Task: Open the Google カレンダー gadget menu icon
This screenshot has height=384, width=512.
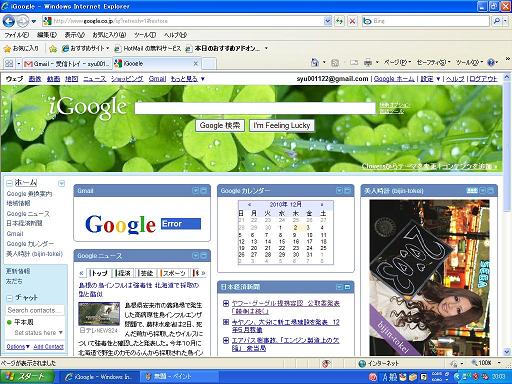Action: (x=339, y=190)
